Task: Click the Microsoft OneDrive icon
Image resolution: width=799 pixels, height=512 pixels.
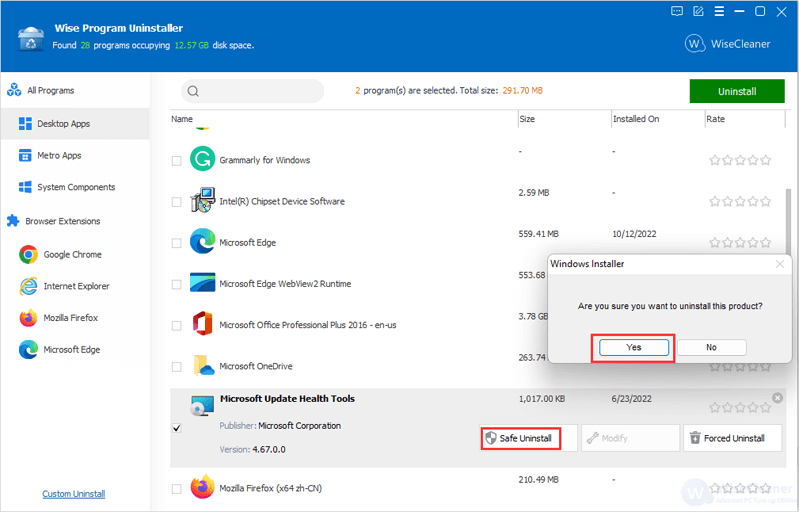Action: (x=203, y=365)
